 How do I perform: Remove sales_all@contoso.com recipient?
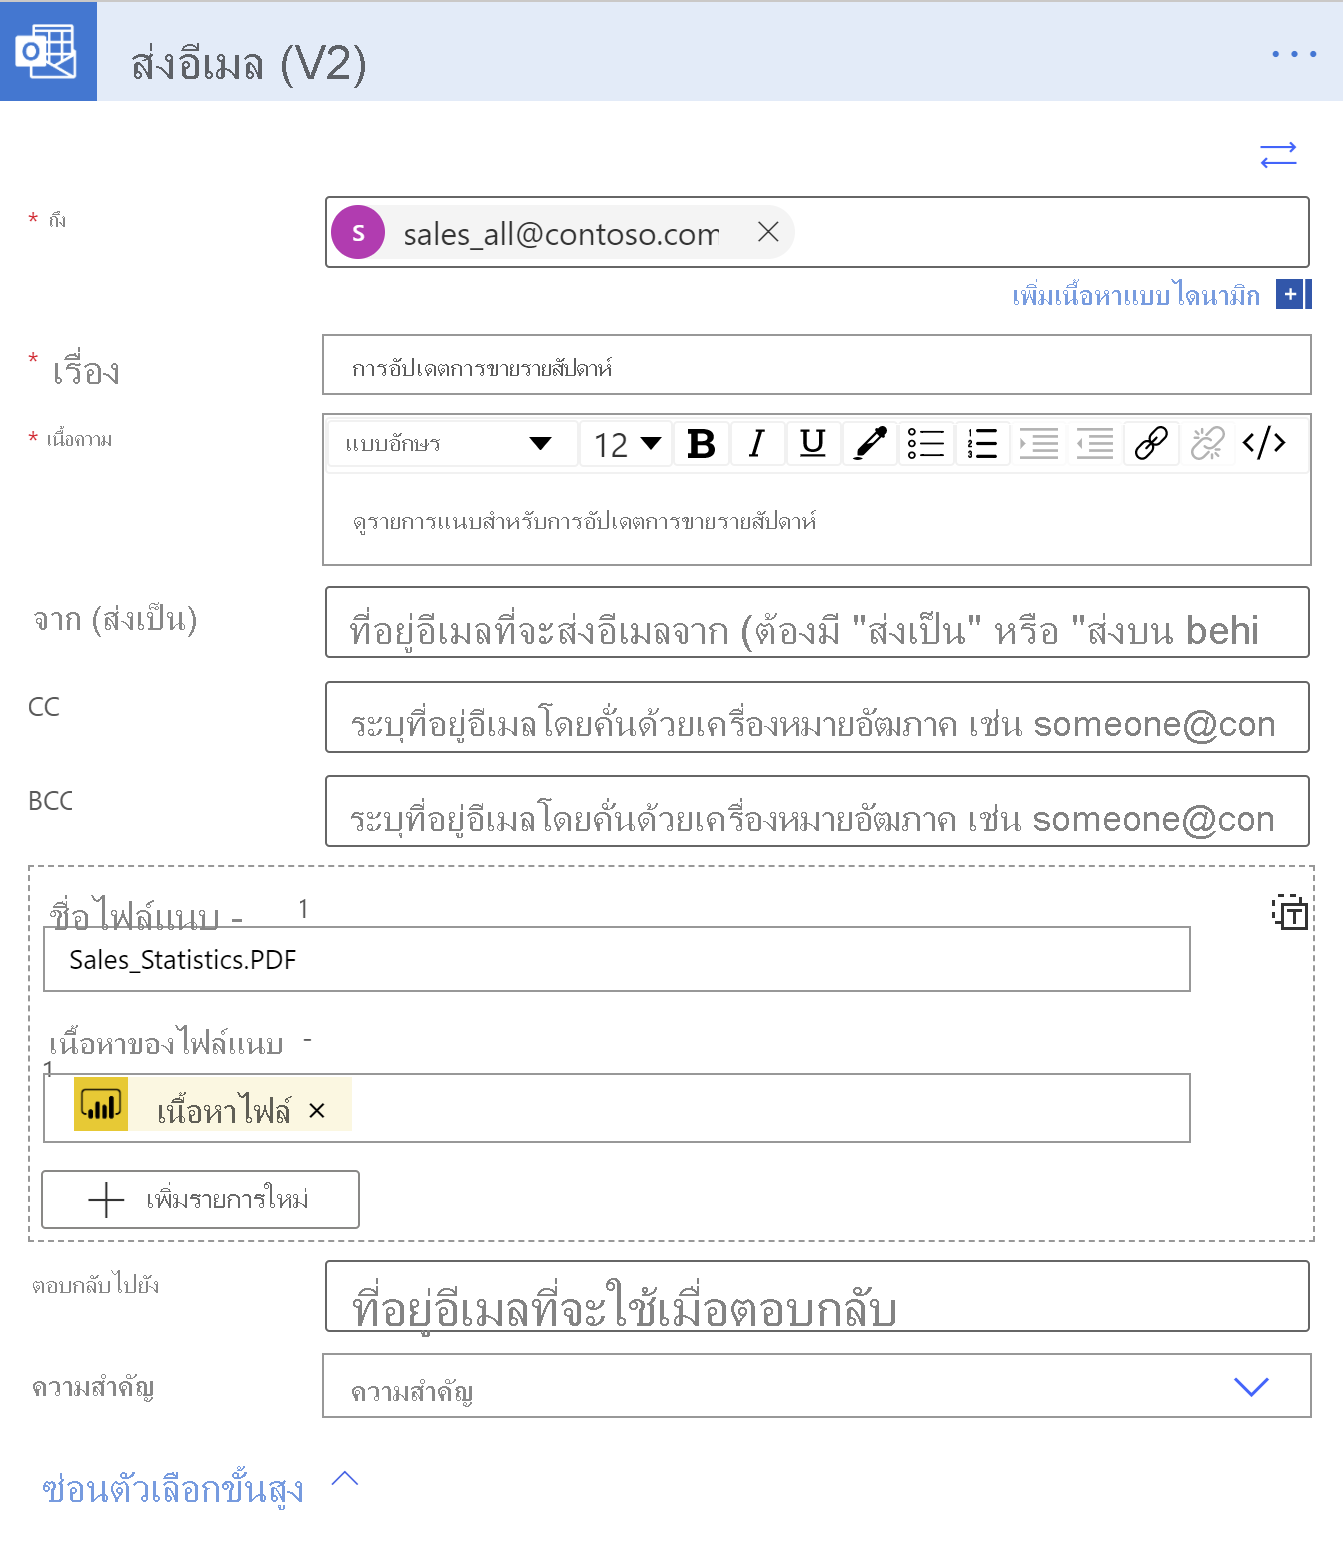768,232
